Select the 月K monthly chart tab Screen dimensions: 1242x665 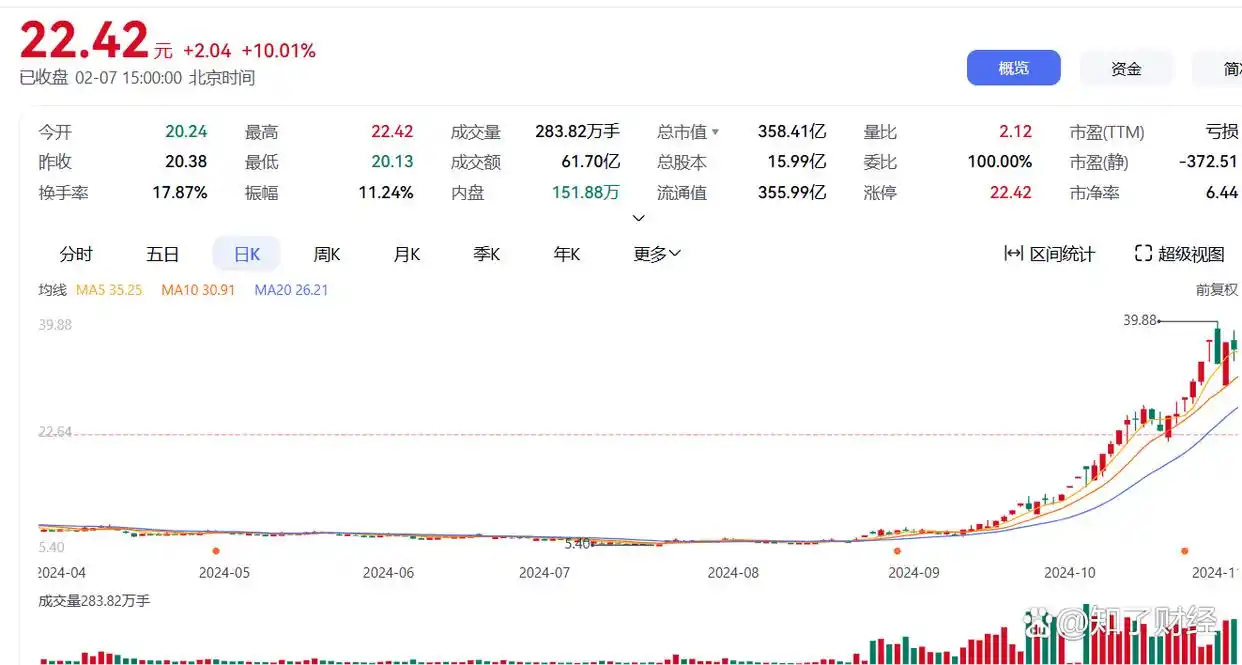(x=407, y=254)
